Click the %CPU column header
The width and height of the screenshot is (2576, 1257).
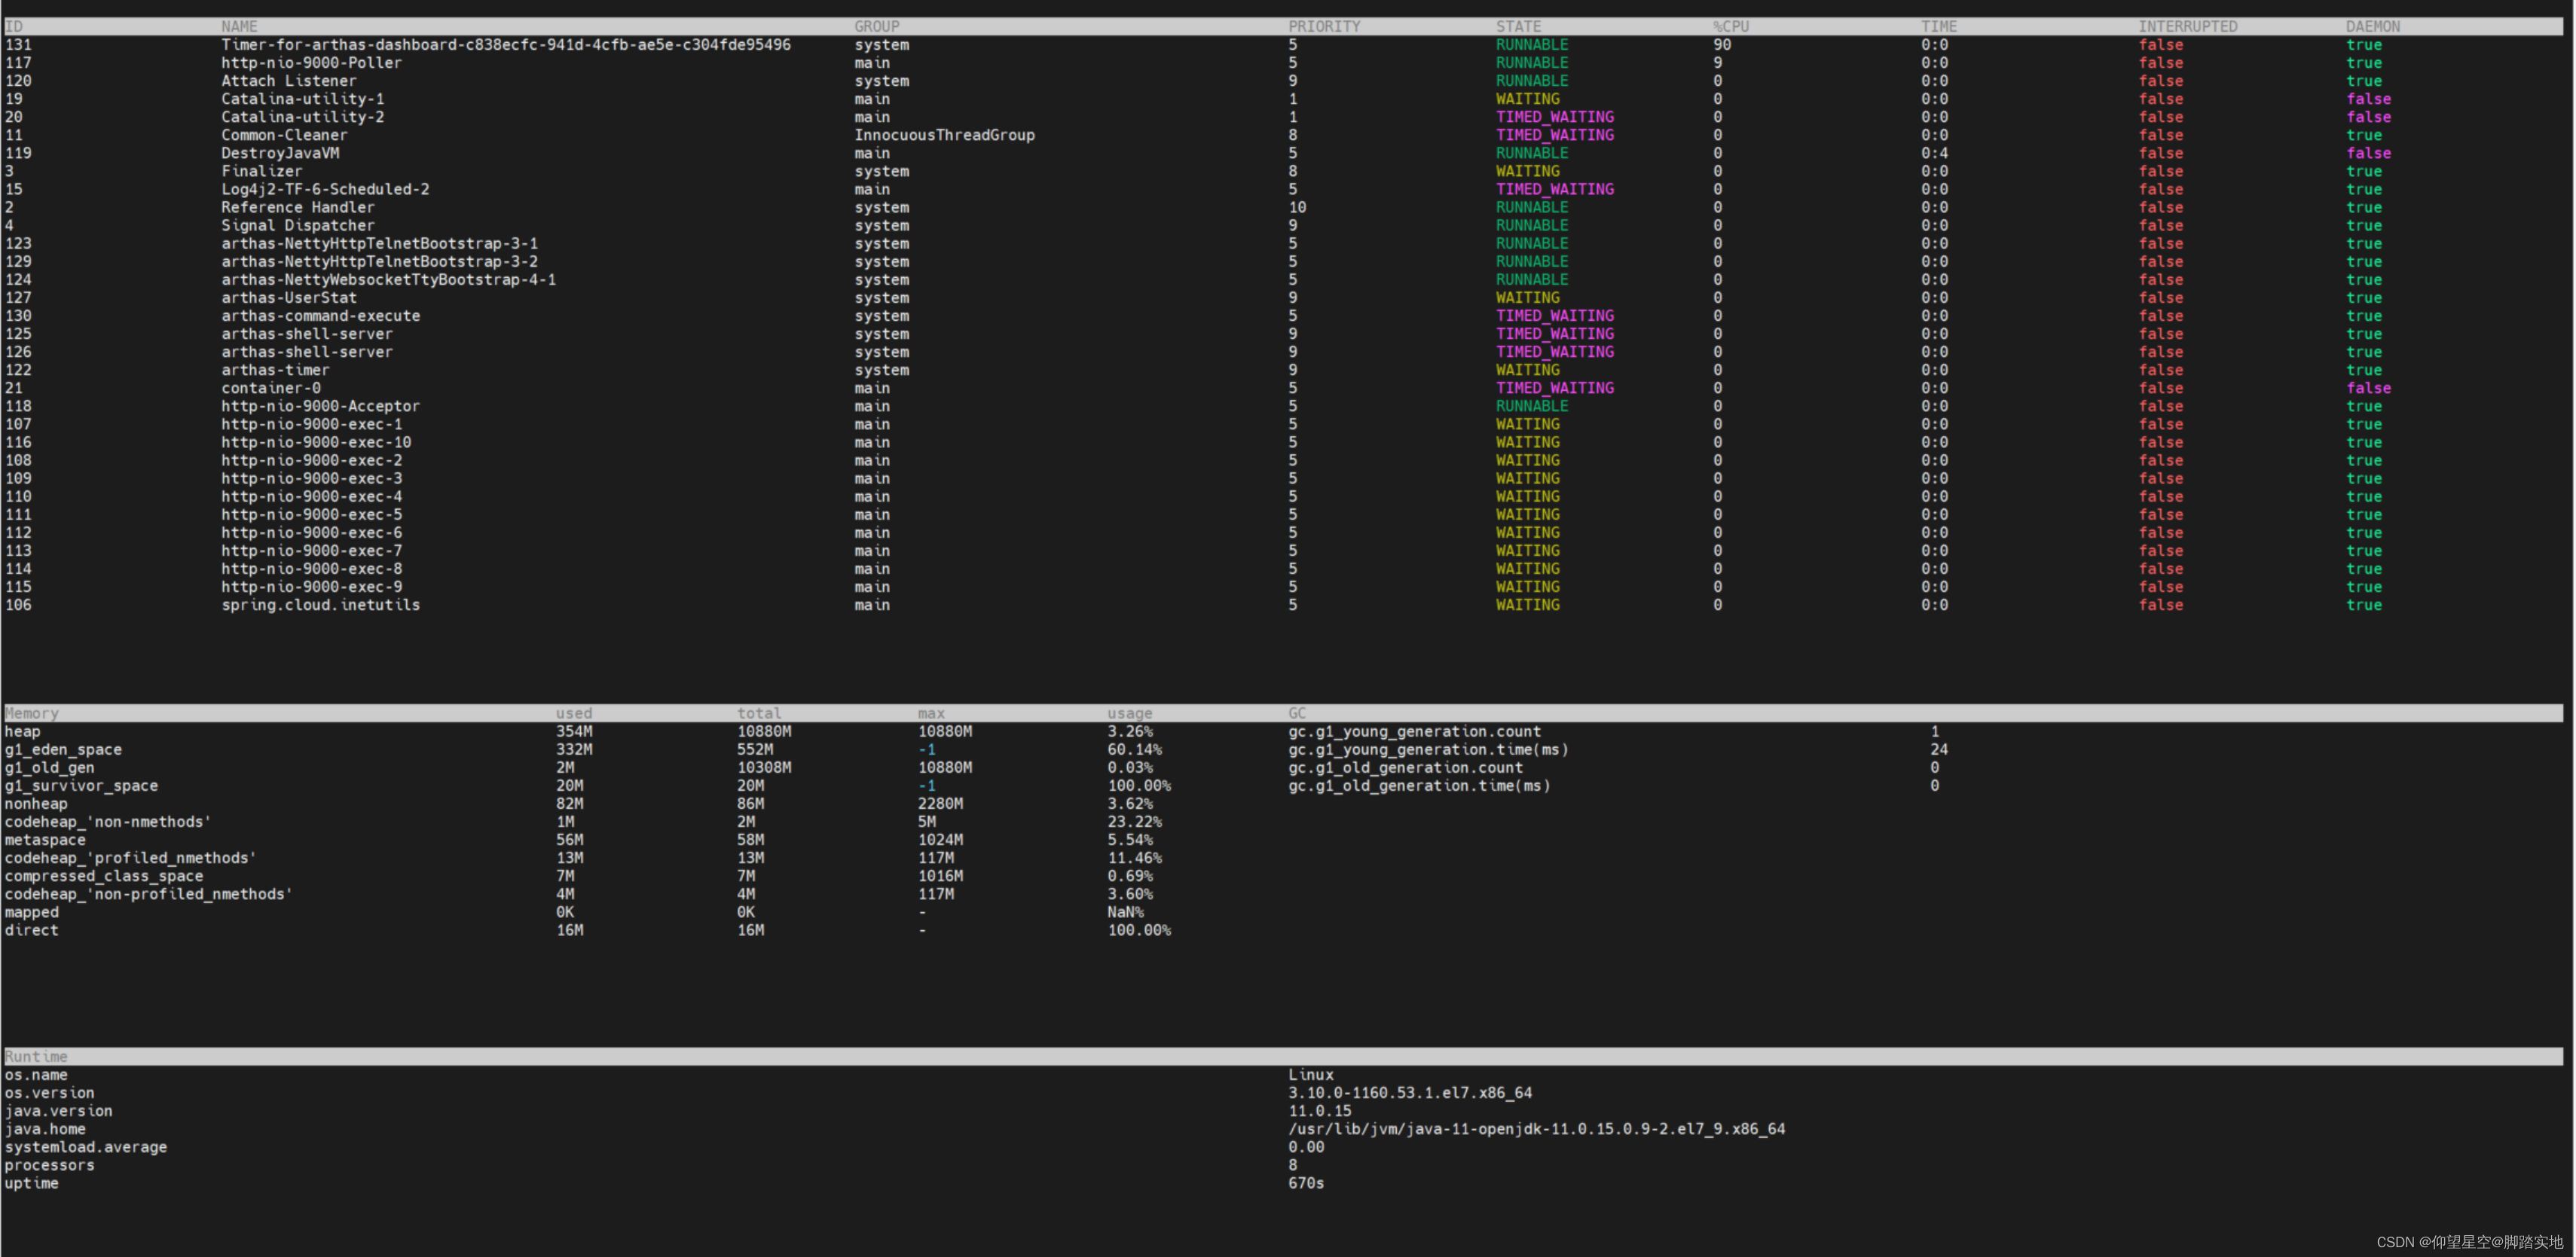pyautogui.click(x=1731, y=26)
